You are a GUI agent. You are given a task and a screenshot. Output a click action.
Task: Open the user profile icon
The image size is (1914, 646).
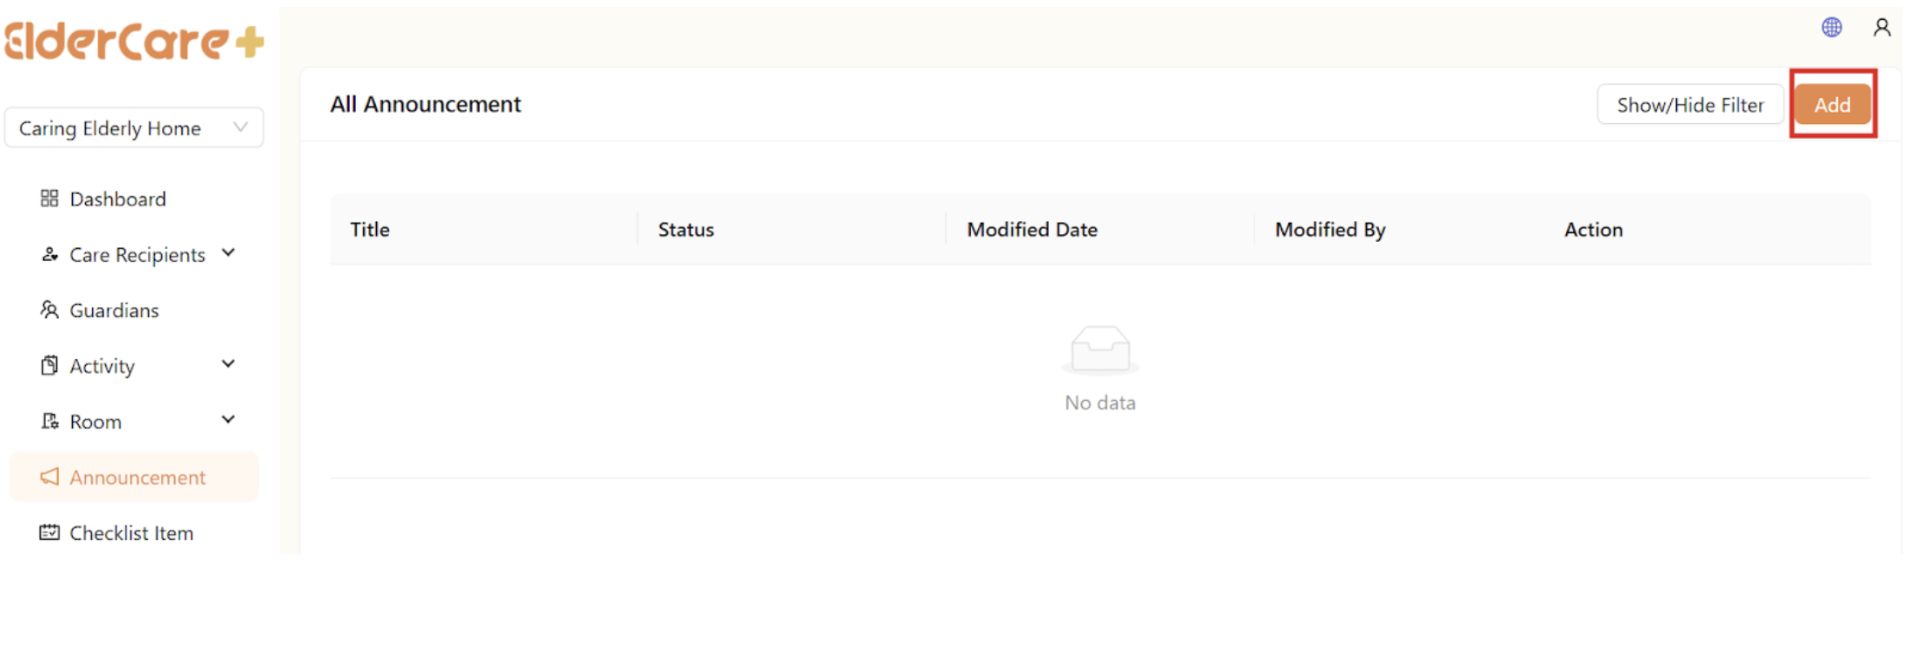click(x=1881, y=28)
